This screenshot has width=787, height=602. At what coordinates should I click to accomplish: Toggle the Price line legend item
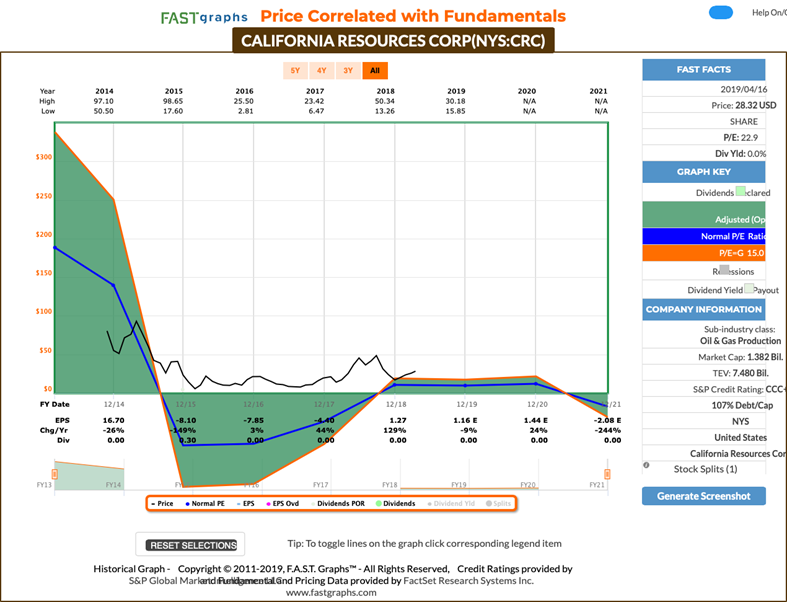pyautogui.click(x=162, y=504)
